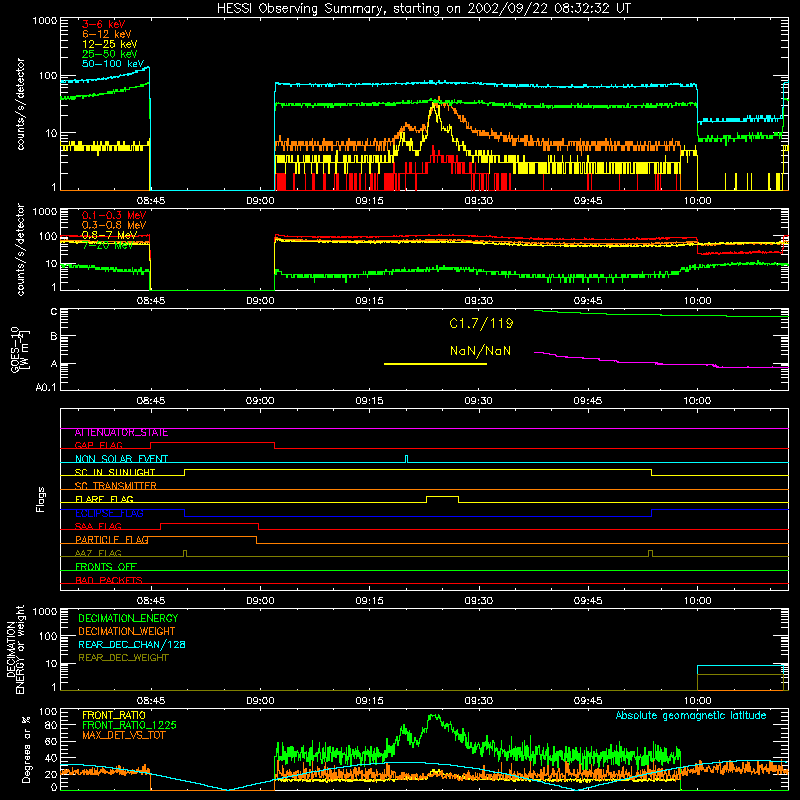Select the "6-12 keV" legend entry
This screenshot has width=800, height=800.
pos(107,34)
